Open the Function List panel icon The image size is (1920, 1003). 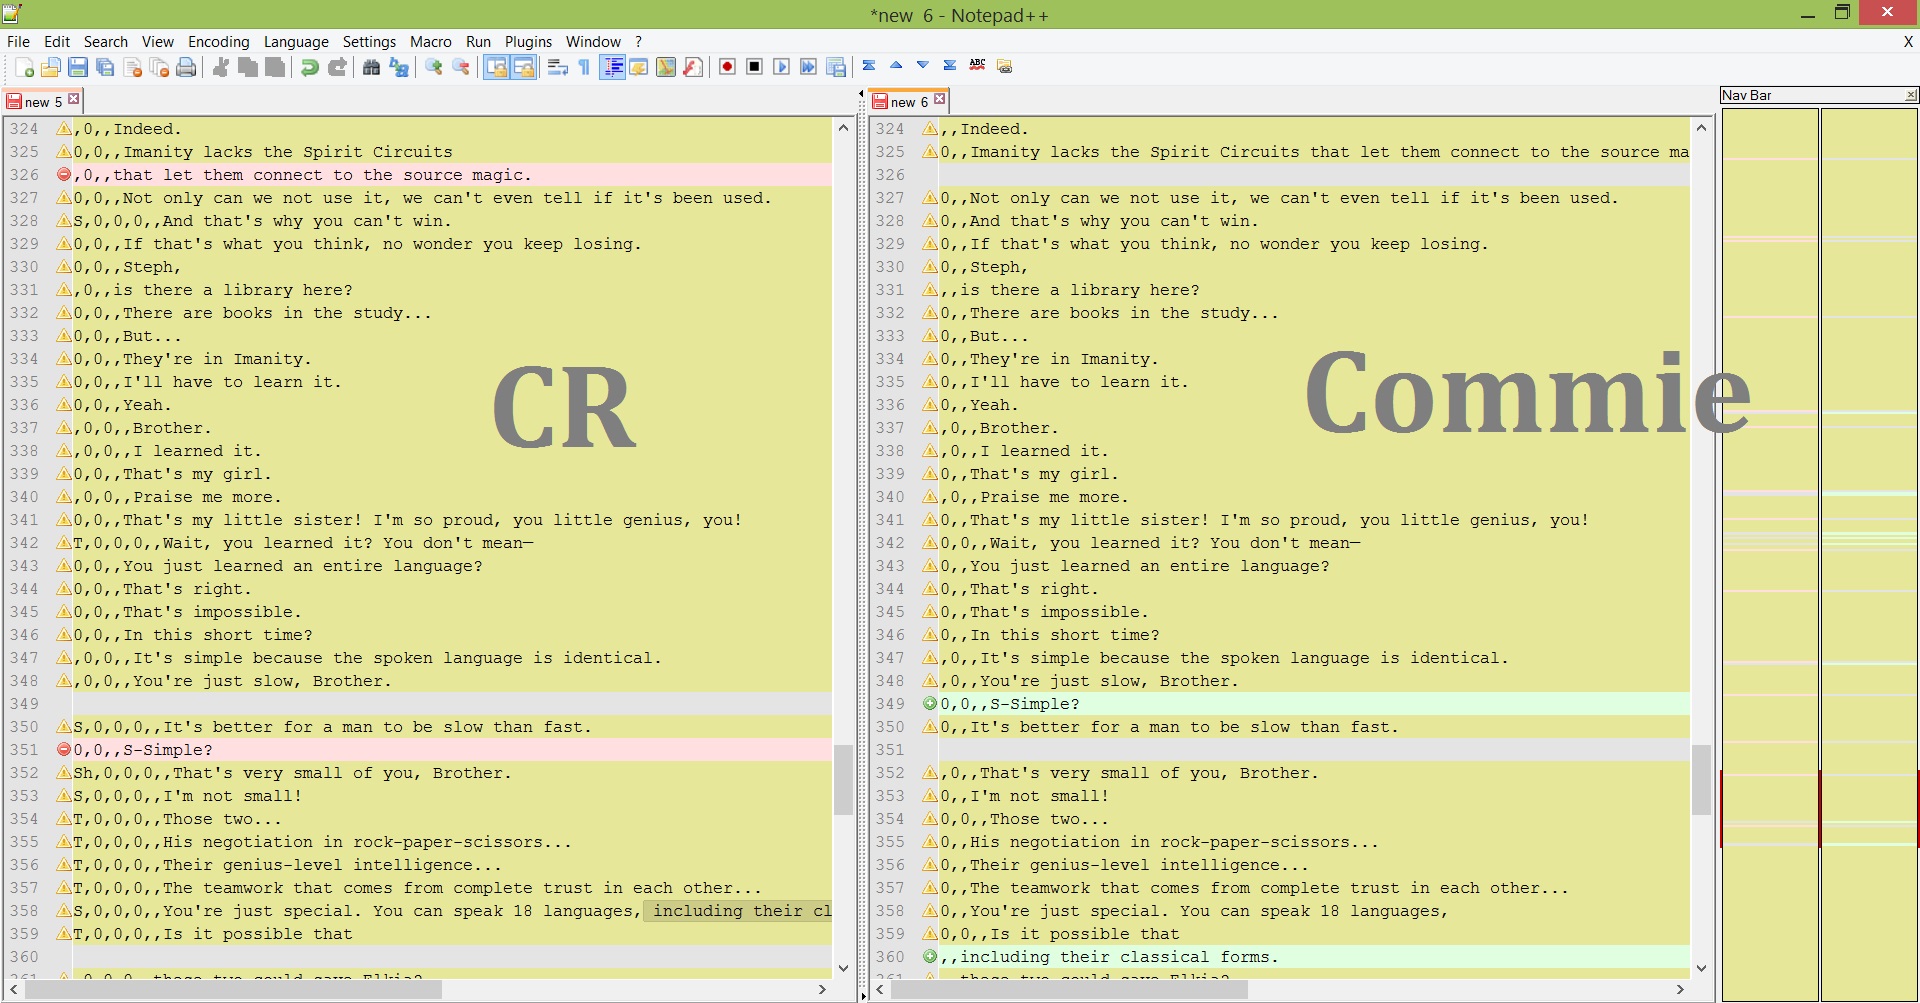point(693,67)
